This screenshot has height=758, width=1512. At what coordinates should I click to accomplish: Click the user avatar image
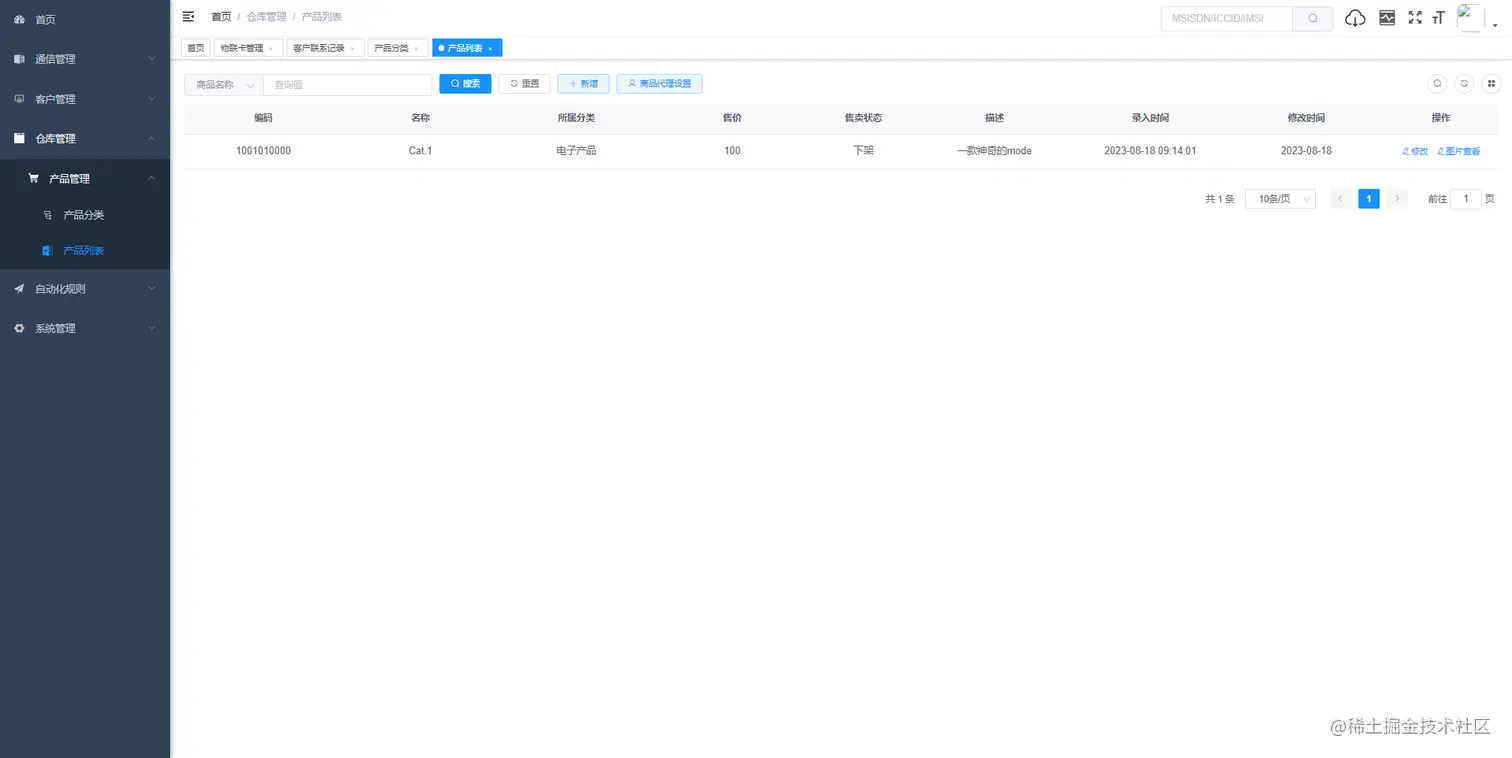[1470, 17]
